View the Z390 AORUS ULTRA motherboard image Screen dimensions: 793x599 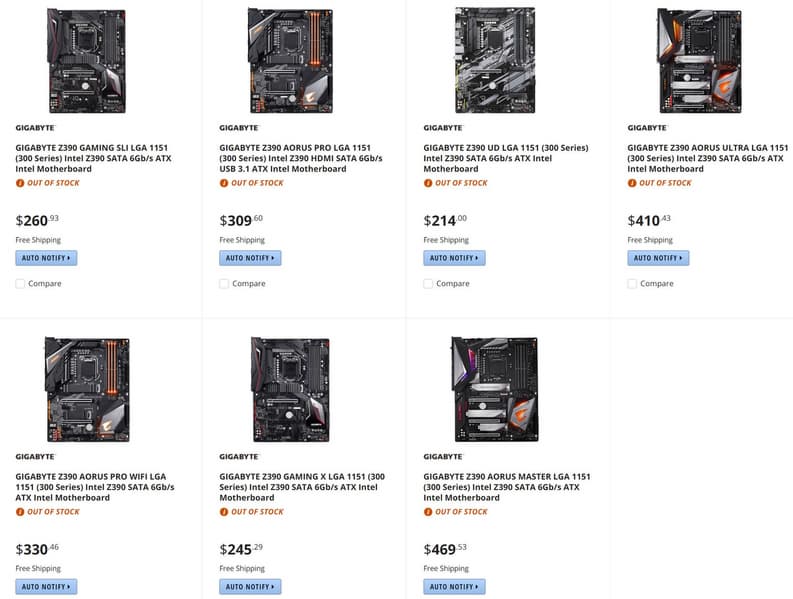point(698,60)
